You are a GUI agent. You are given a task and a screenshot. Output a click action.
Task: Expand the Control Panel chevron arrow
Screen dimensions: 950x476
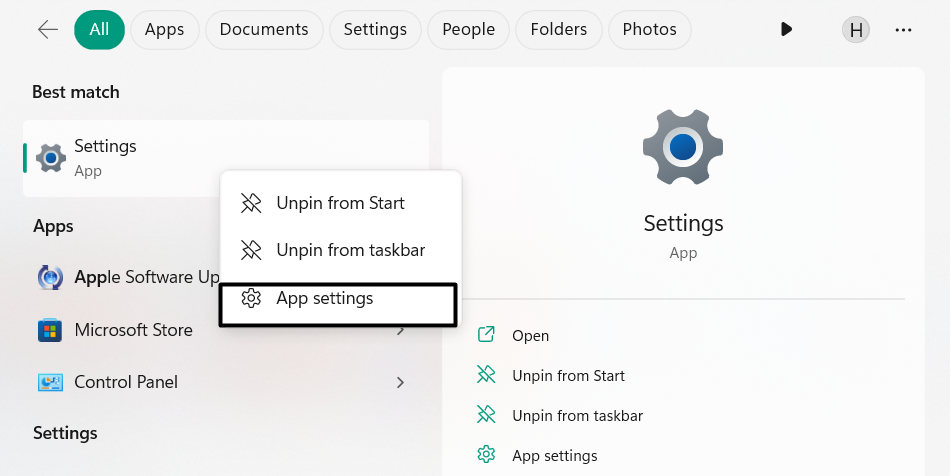coord(400,382)
